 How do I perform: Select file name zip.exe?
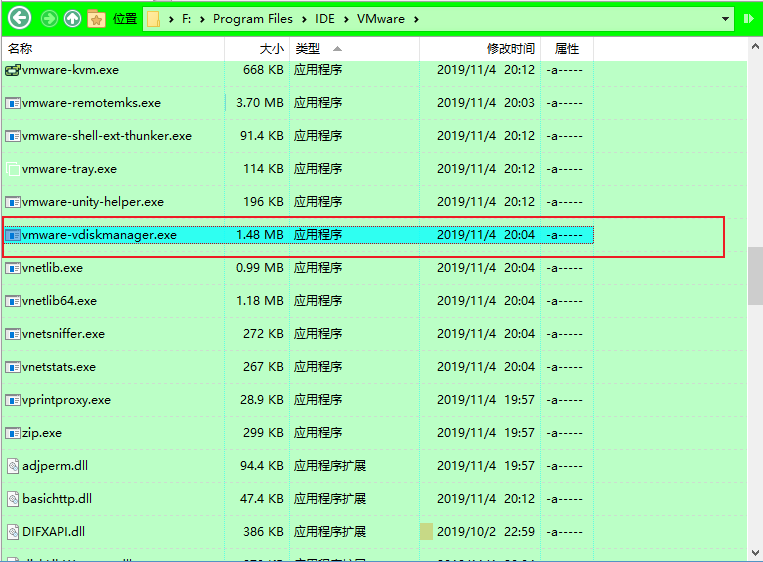(42, 433)
